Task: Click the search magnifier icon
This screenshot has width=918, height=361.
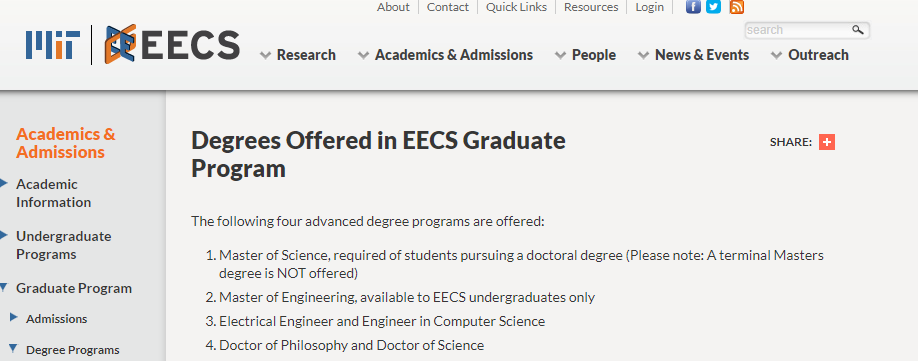Action: (x=858, y=30)
